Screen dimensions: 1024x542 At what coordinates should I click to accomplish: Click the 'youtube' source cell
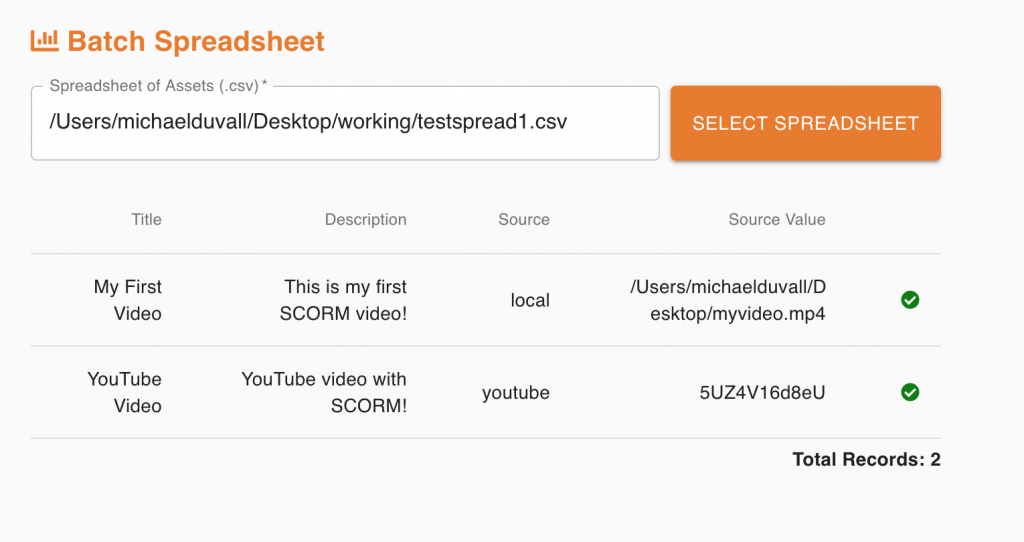[516, 392]
